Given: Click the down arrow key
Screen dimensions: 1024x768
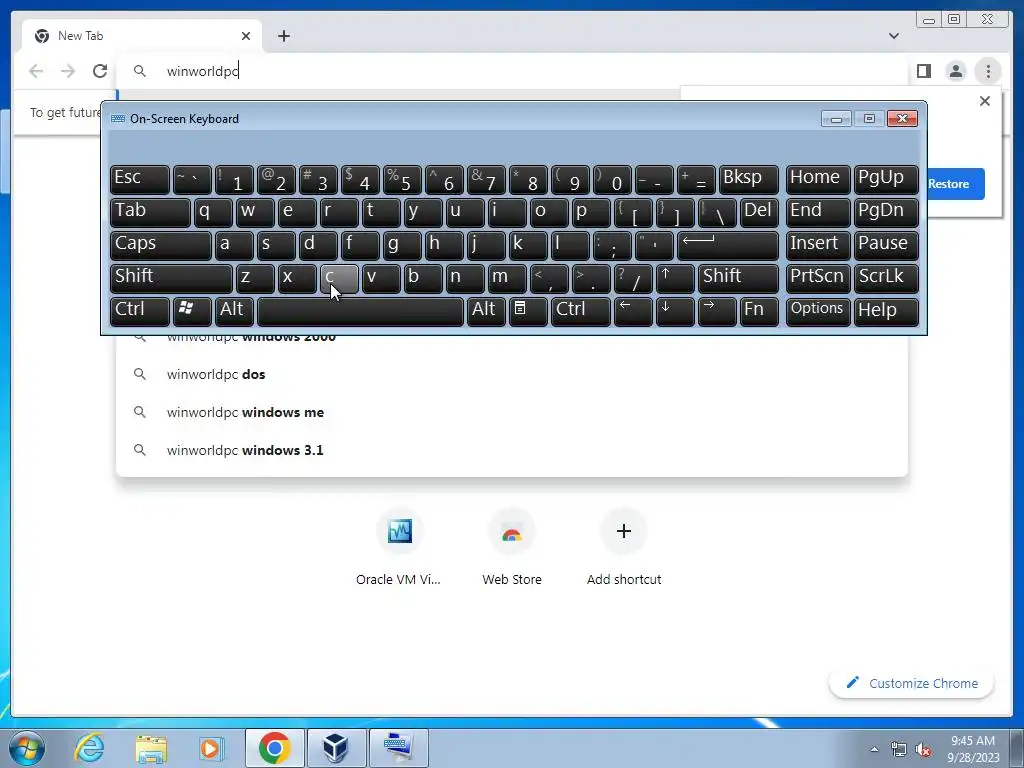Looking at the screenshot, I should (675, 311).
